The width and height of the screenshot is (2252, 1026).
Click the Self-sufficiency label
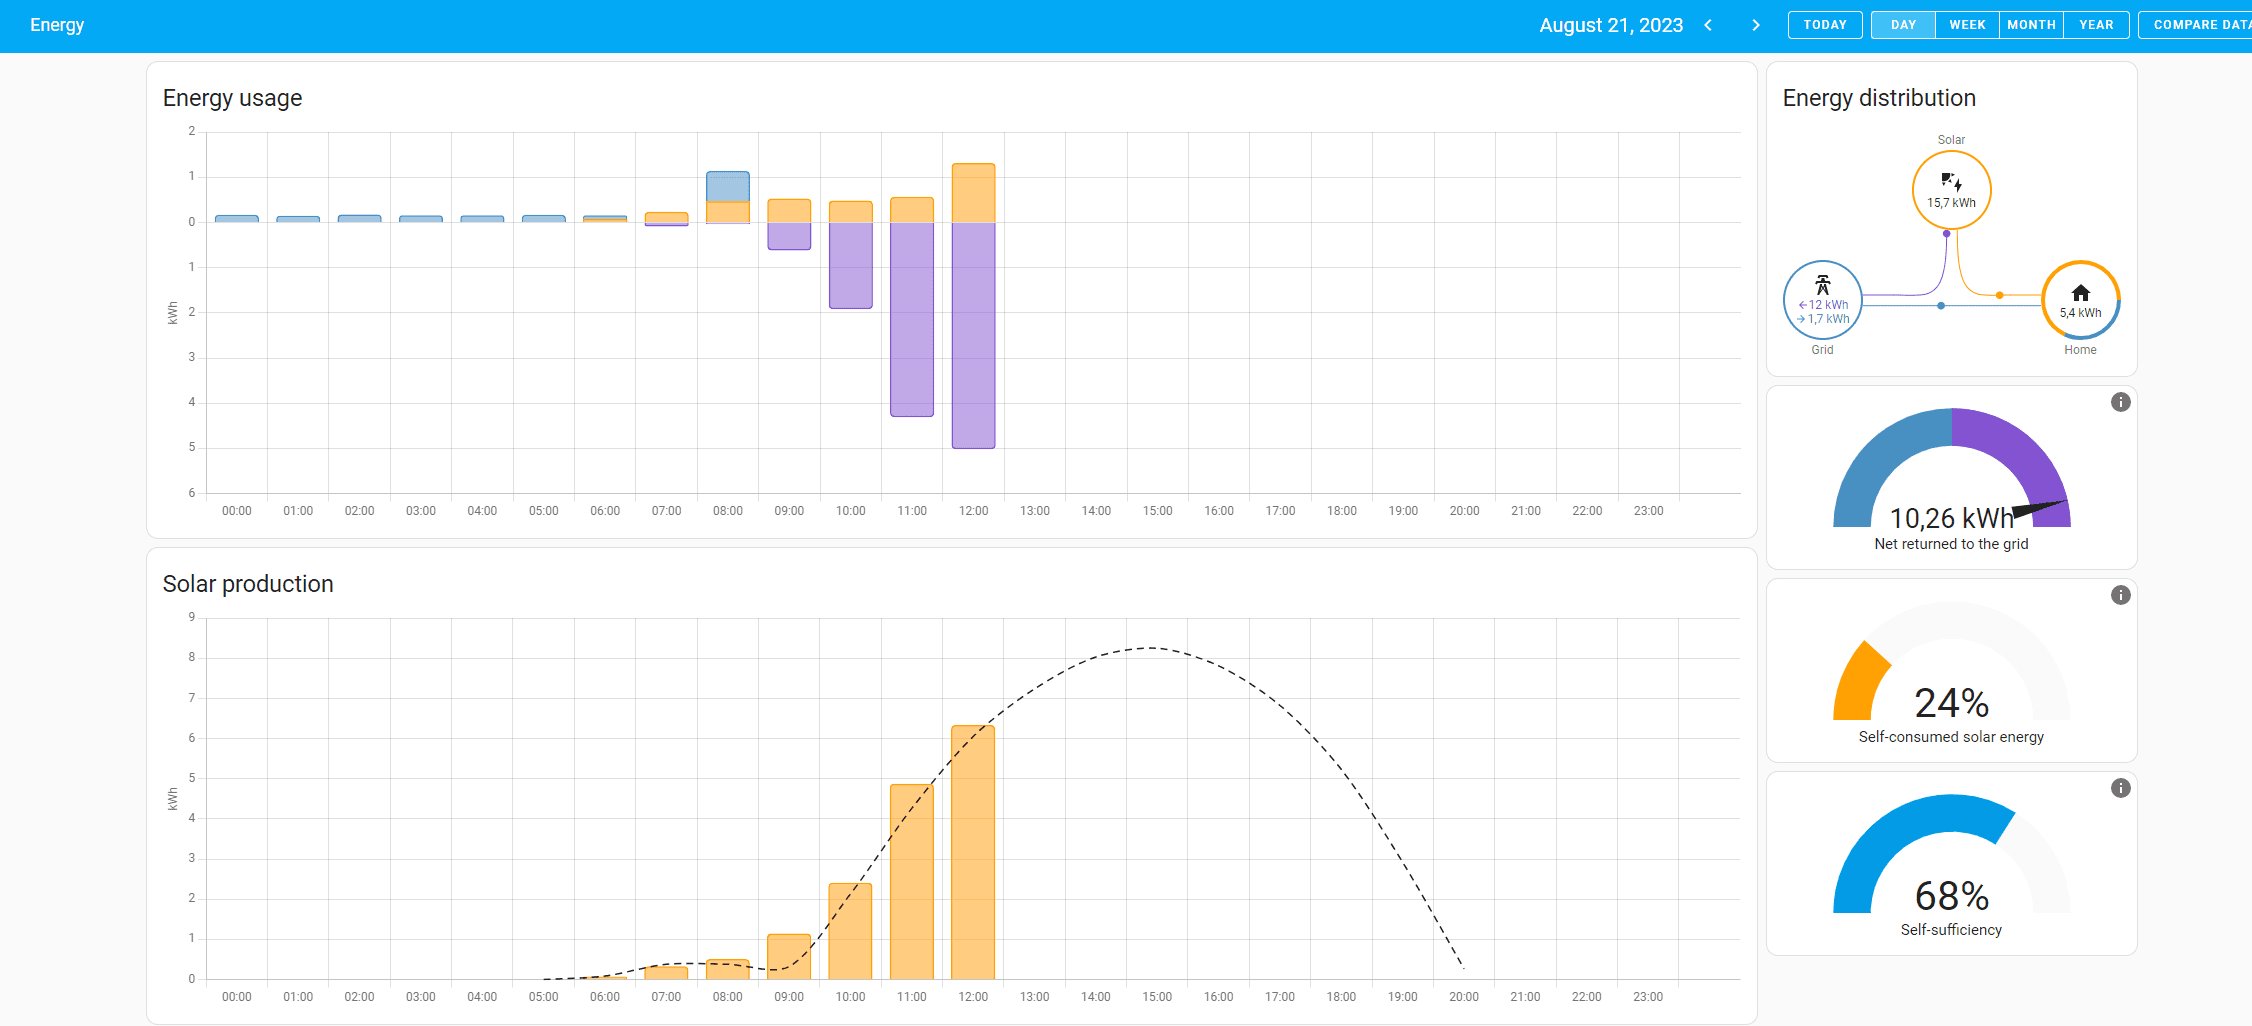(1951, 930)
